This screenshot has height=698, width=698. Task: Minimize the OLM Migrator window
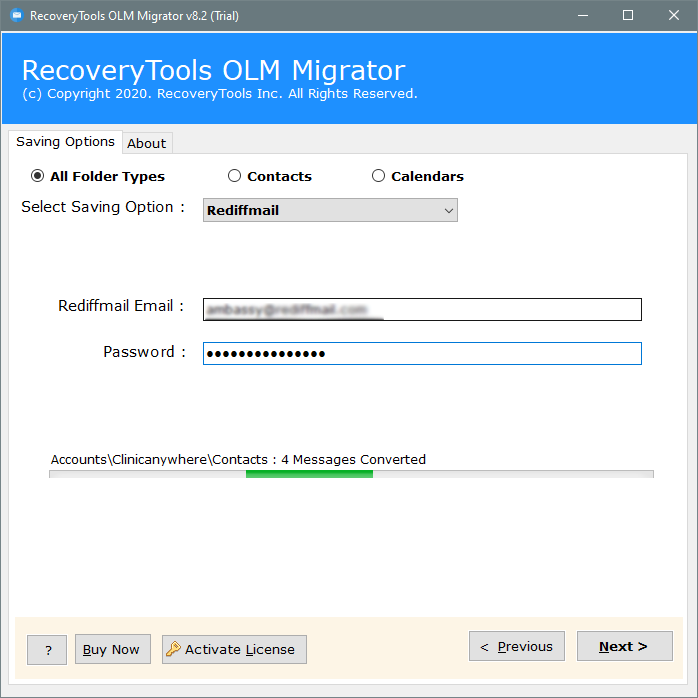pos(583,16)
